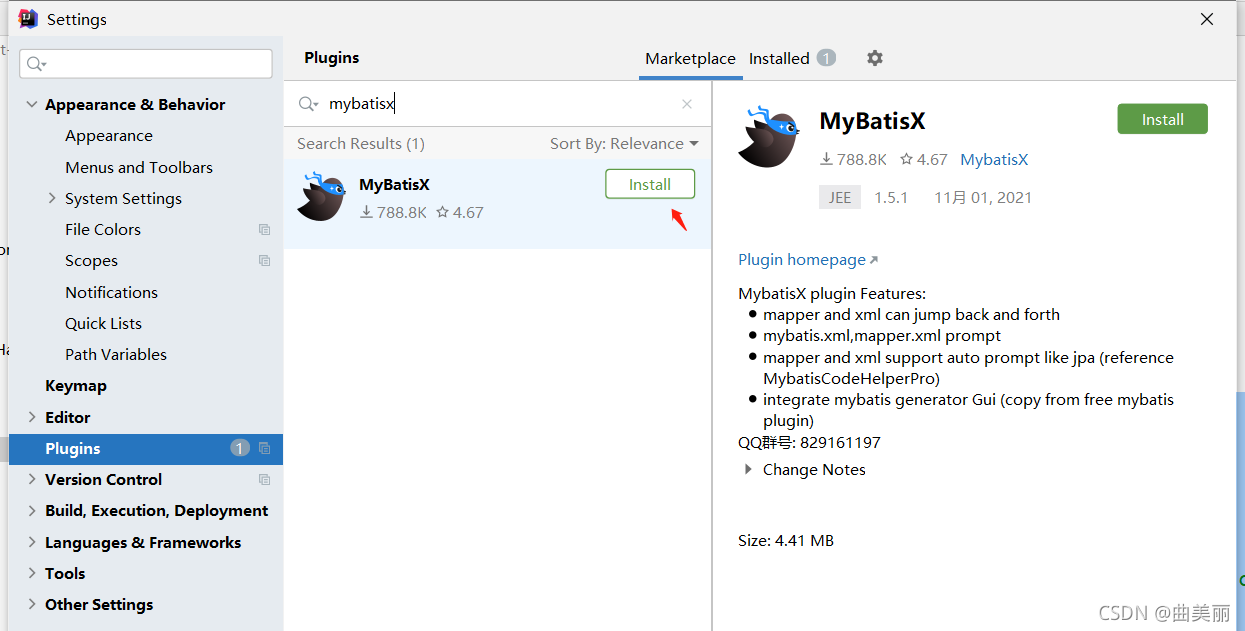Go to the Keymap settings page

pyautogui.click(x=76, y=385)
